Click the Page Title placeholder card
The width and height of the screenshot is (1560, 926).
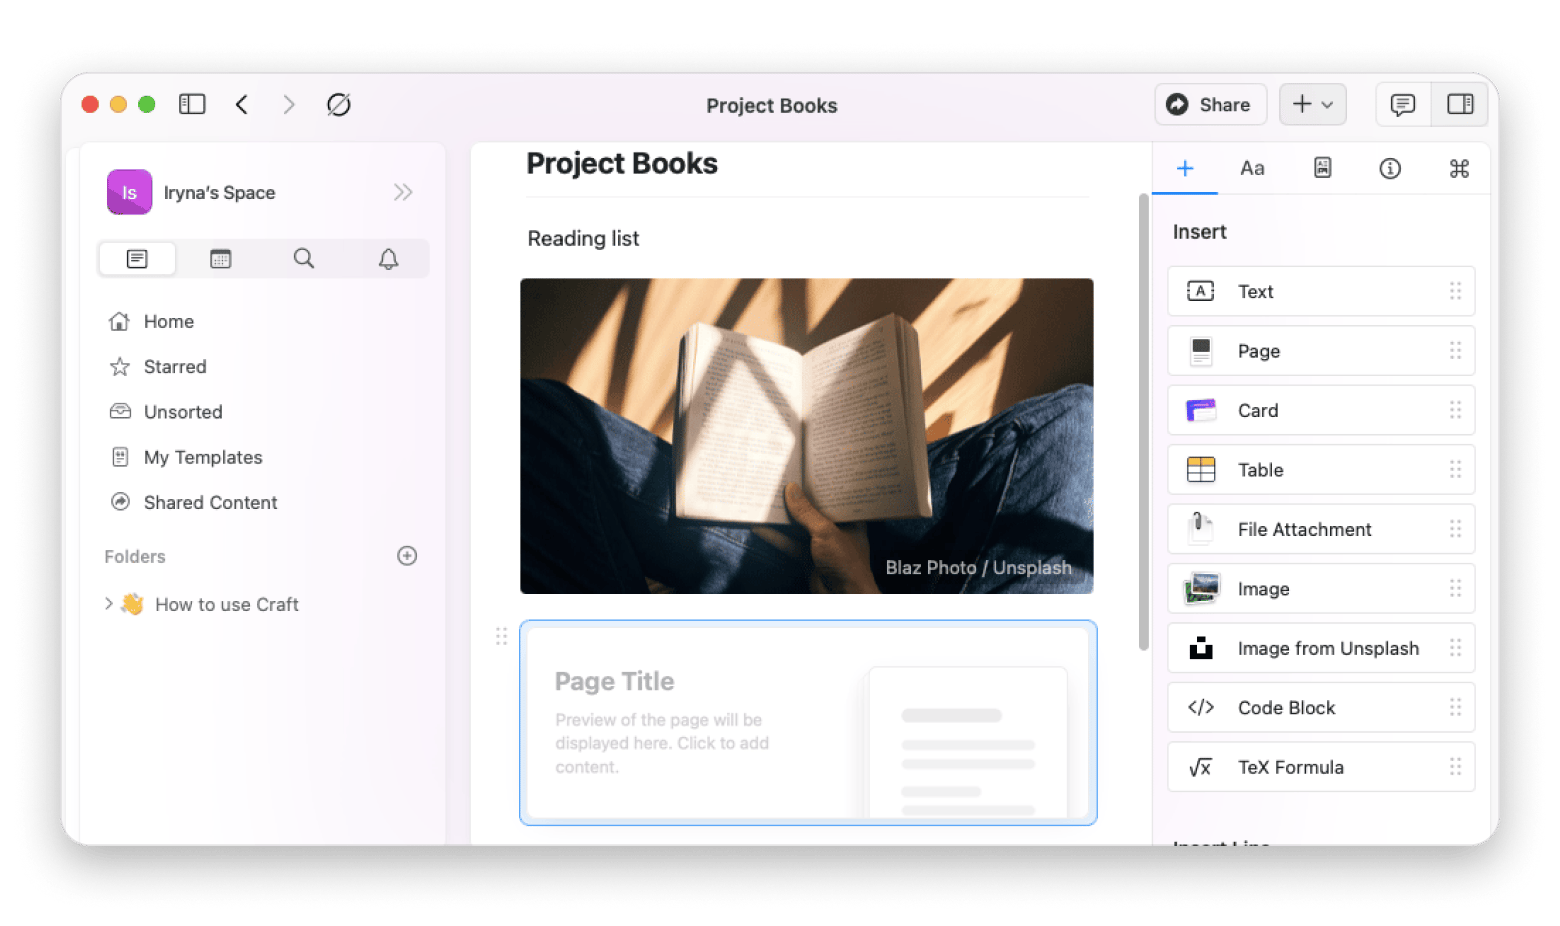coord(807,722)
